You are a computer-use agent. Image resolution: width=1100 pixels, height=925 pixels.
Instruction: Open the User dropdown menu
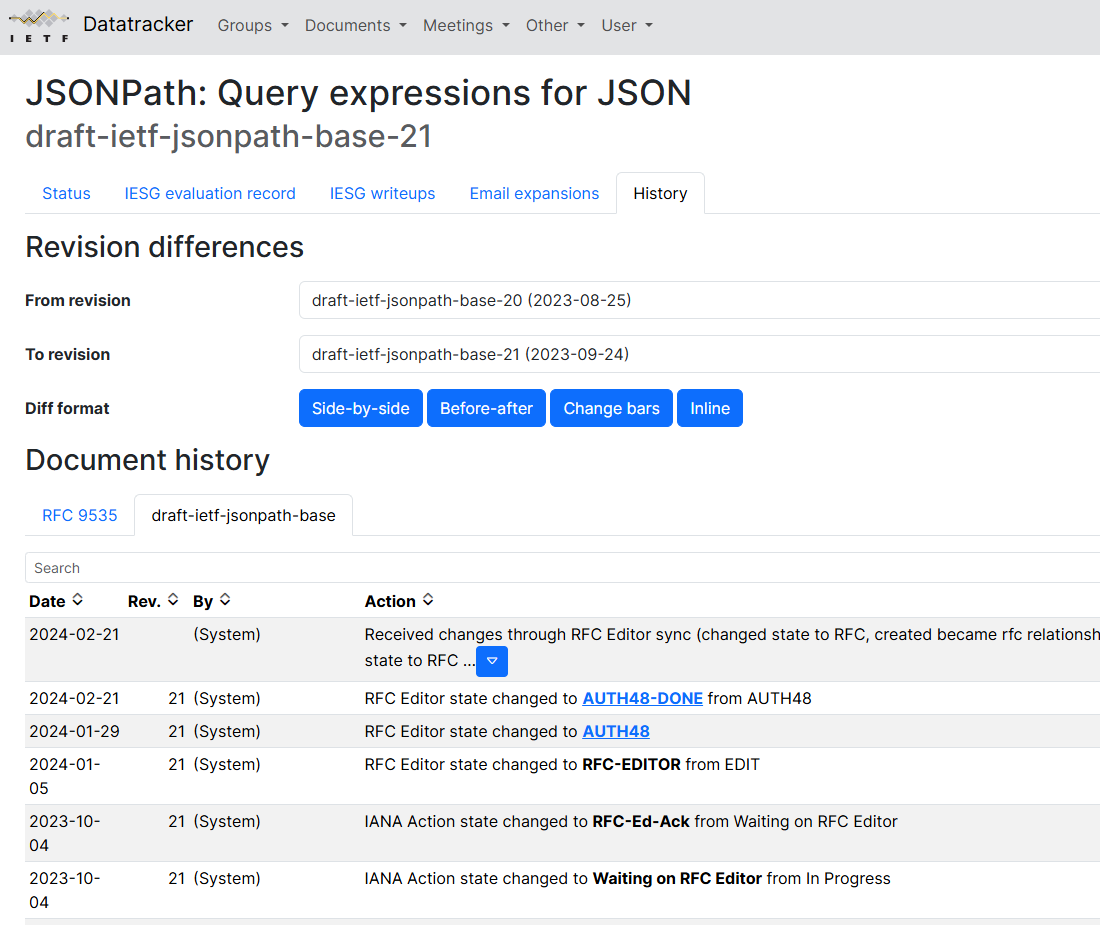(627, 25)
